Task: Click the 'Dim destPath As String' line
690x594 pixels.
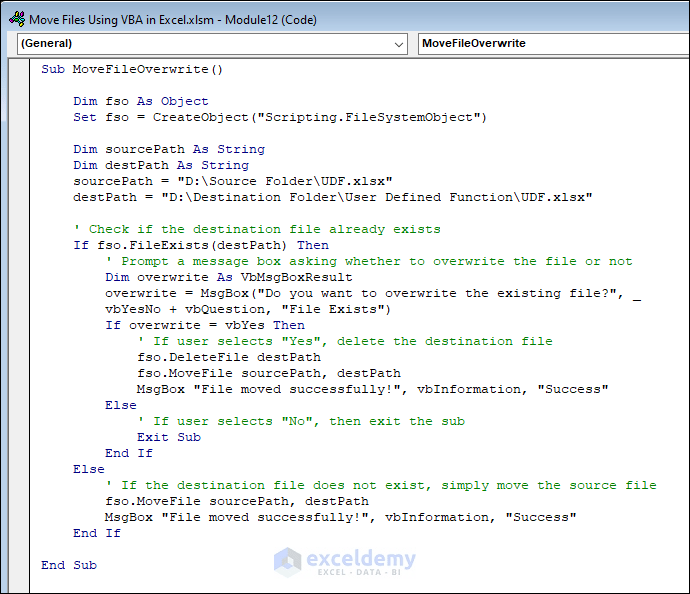Action: [161, 165]
